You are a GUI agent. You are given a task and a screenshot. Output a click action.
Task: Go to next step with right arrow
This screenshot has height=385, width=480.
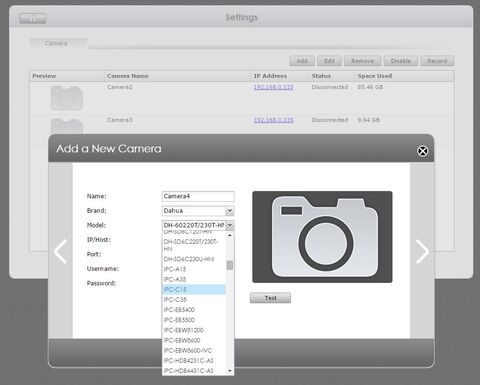click(422, 252)
